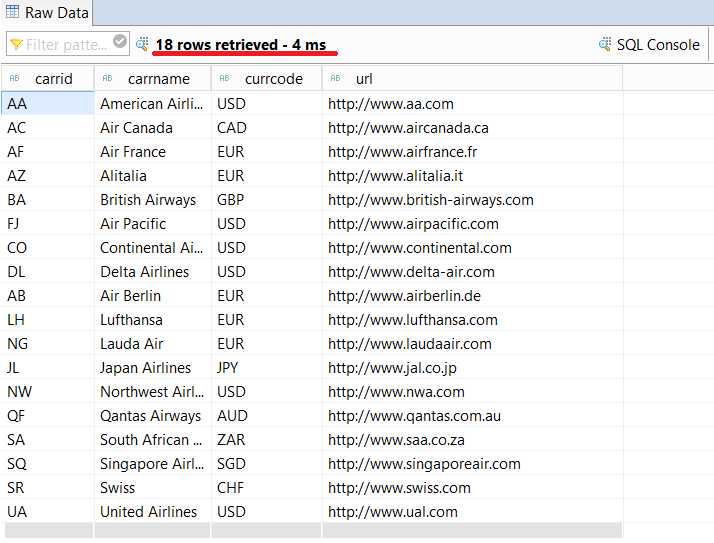This screenshot has height=543, width=714.
Task: Select the Lufthansa cell
Action: point(153,319)
